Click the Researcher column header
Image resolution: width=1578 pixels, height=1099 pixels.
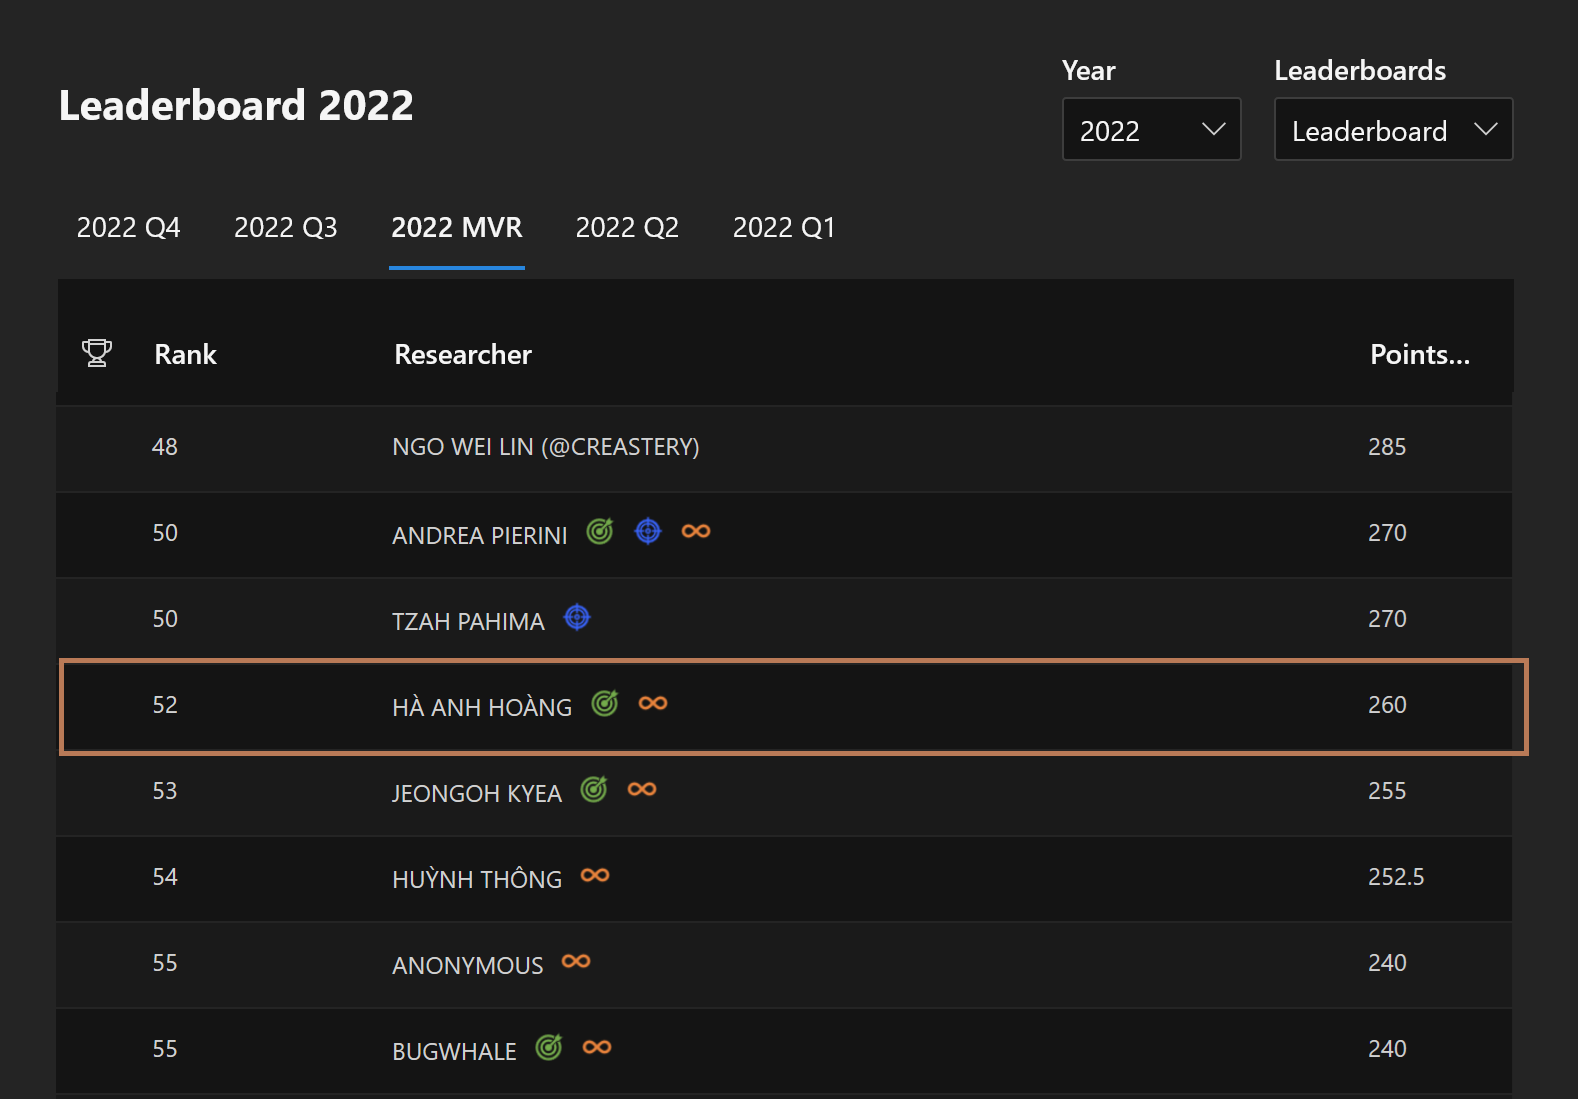point(463,355)
